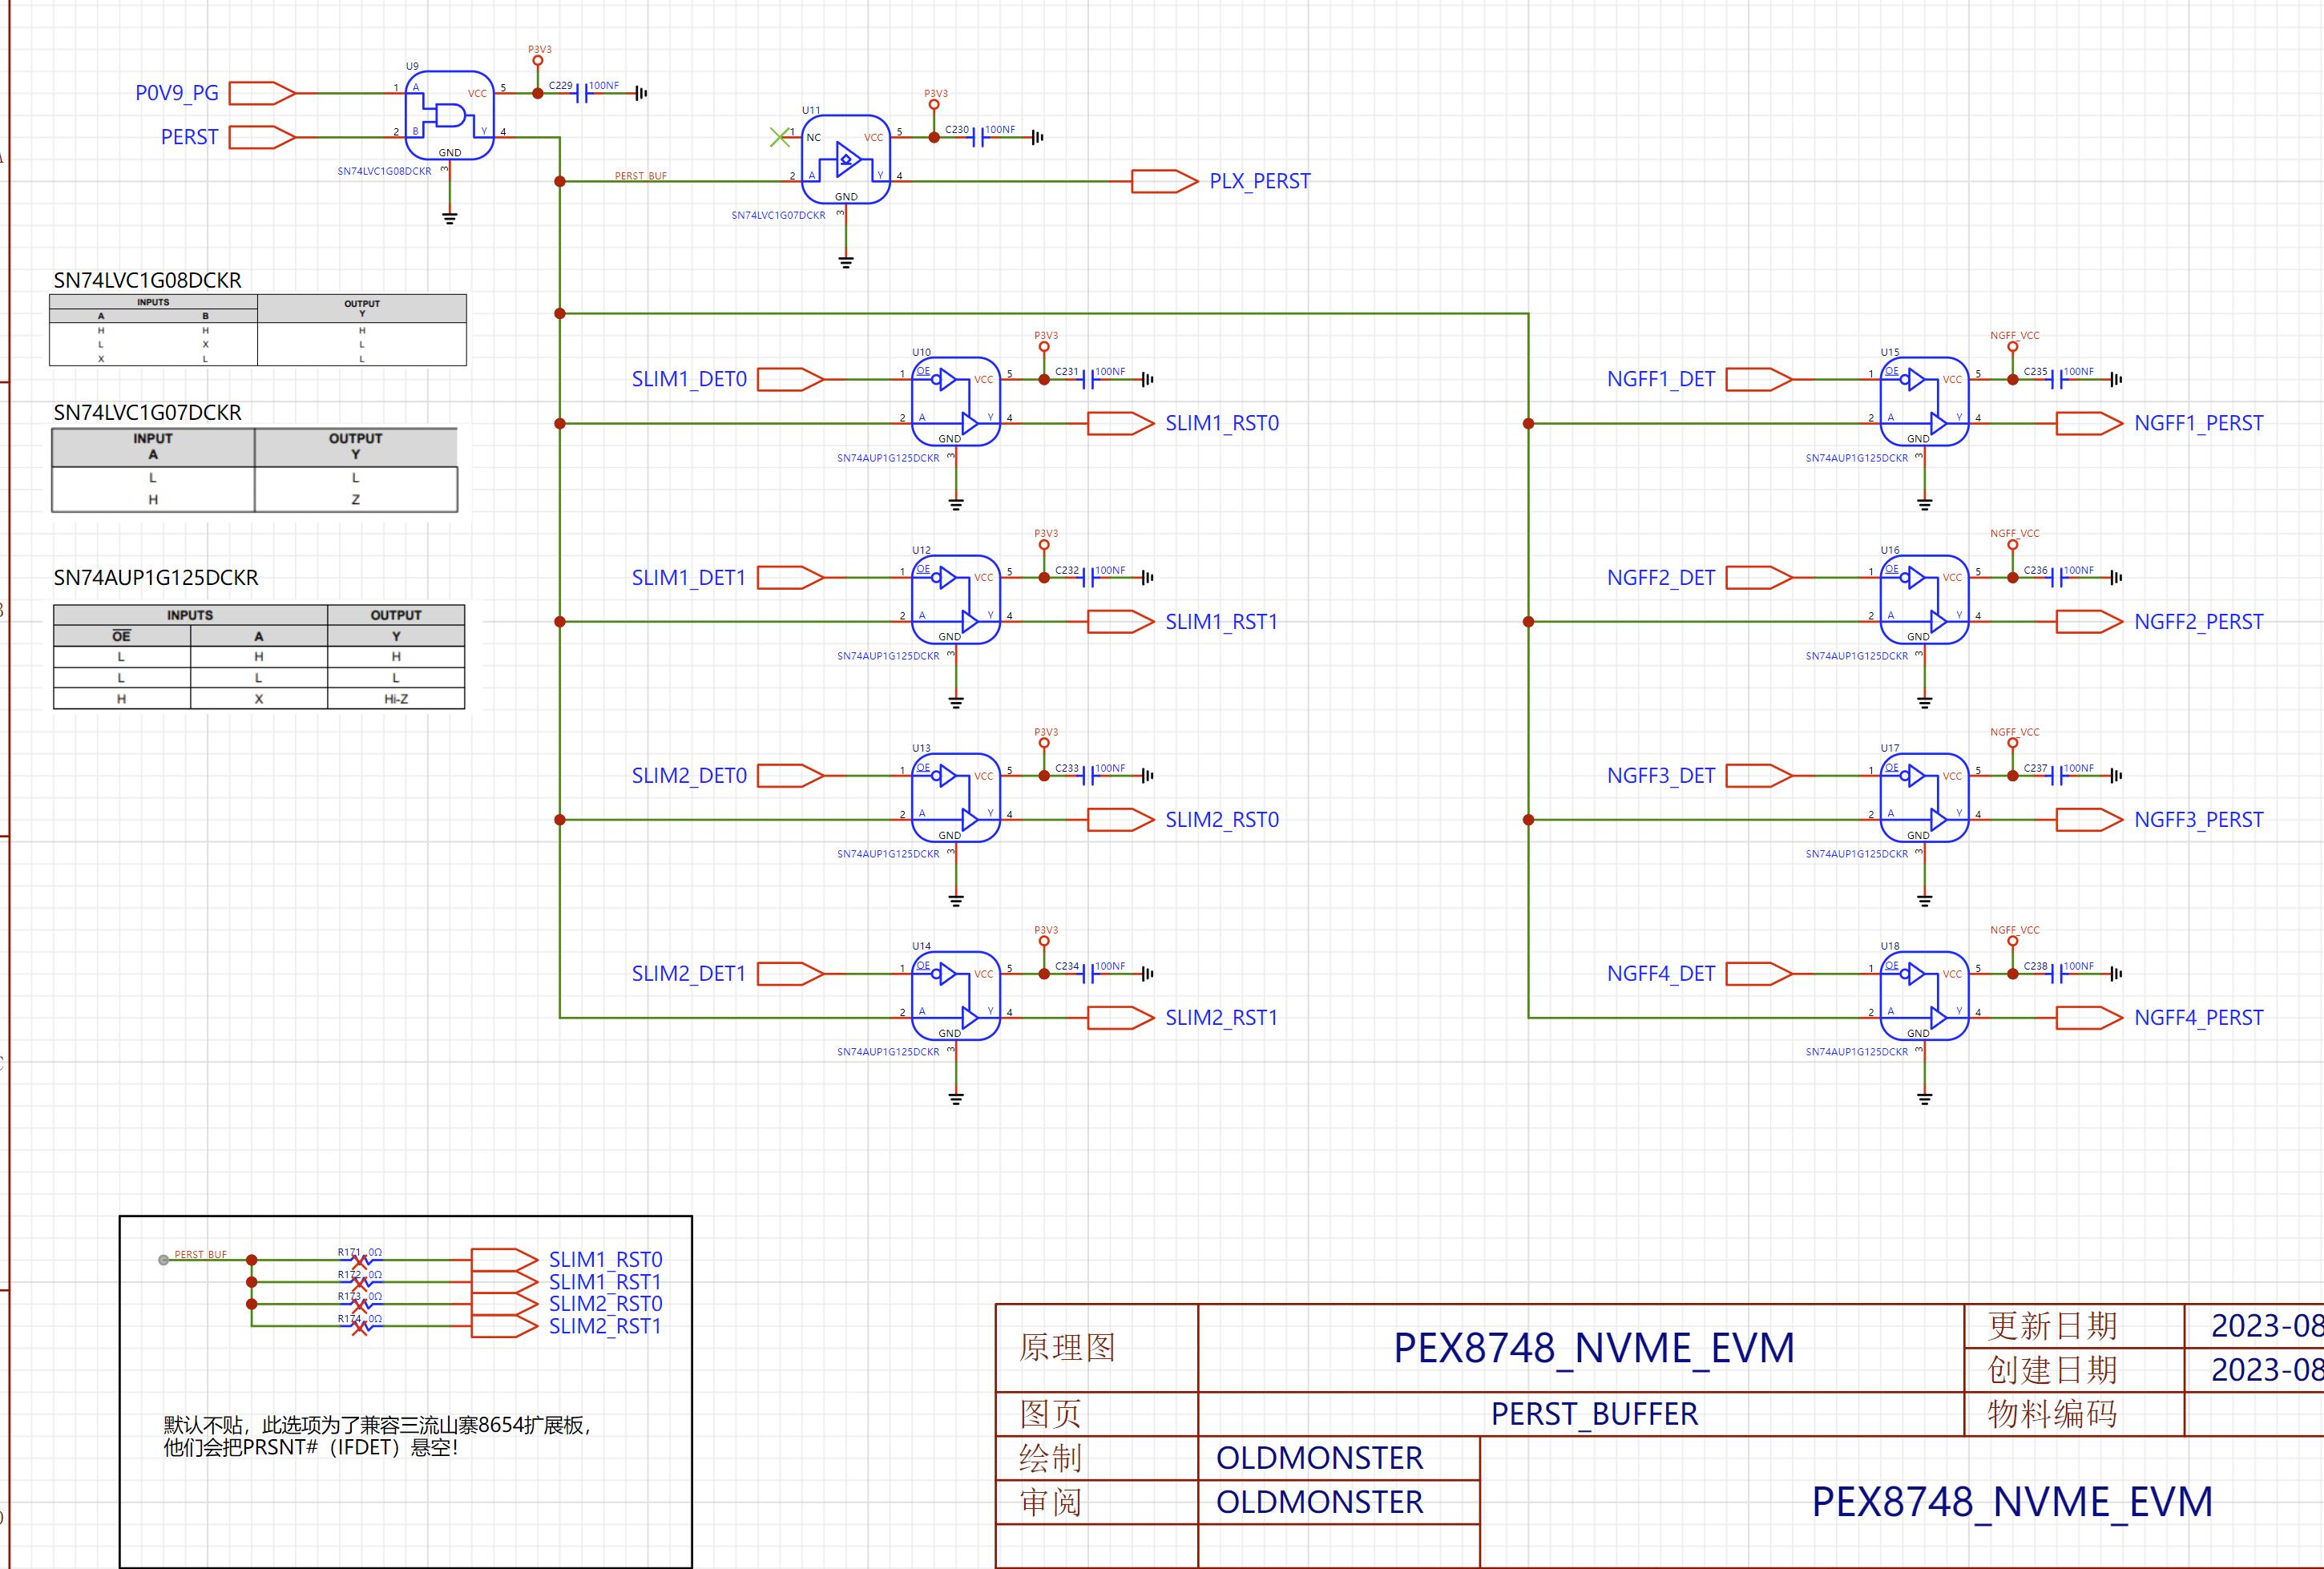2324x1569 pixels.
Task: Click OLDMONSTER beside the 审阅 field
Action: 1319,1502
